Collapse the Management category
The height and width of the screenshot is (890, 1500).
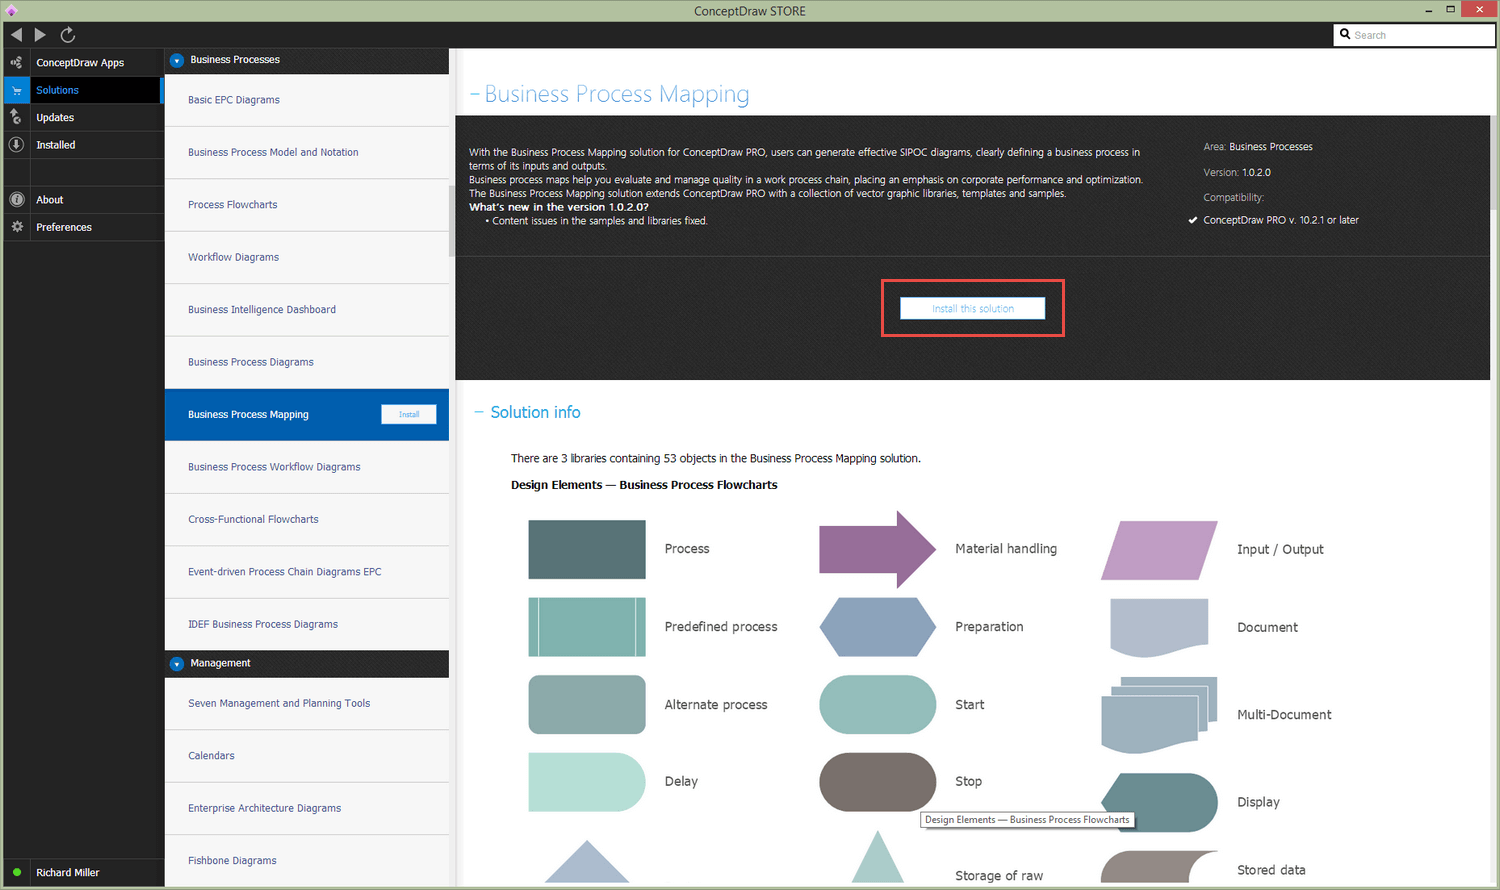[x=177, y=664]
